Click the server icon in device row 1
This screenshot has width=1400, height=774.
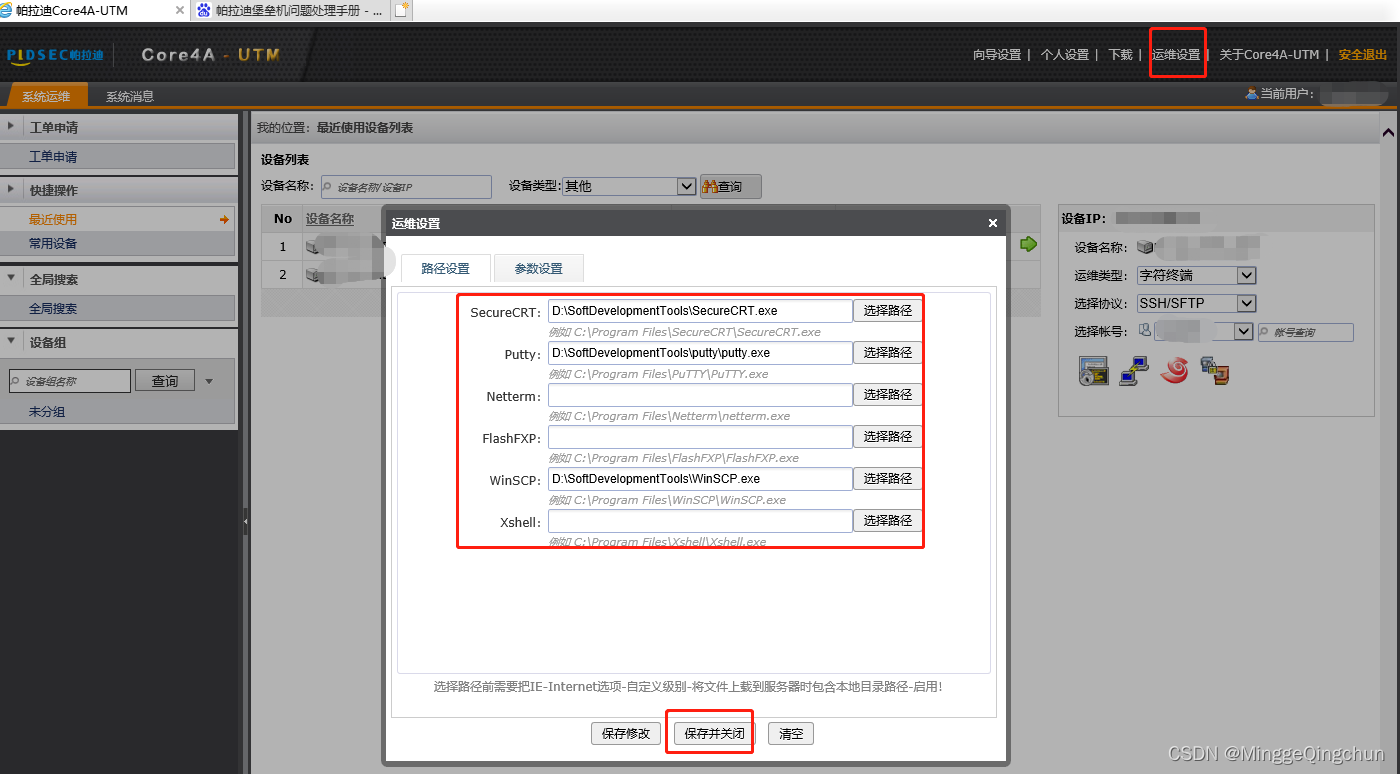[x=313, y=245]
